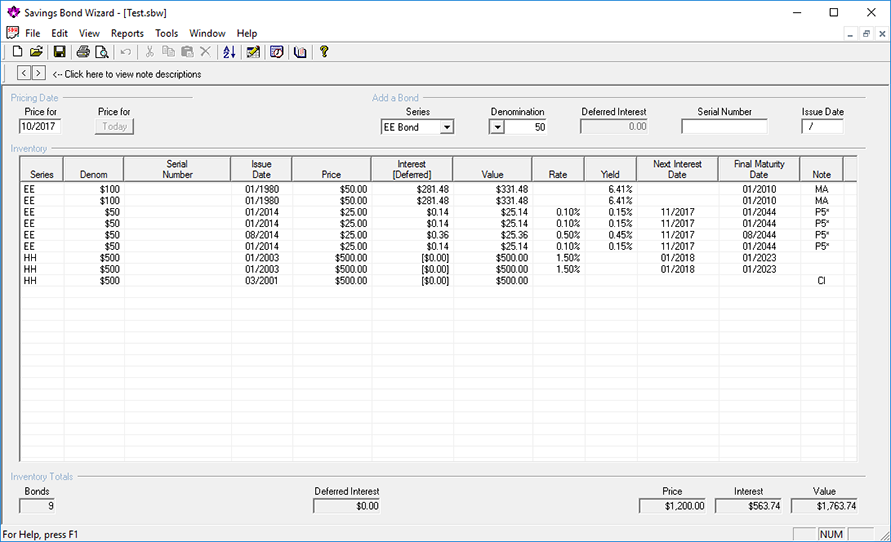Click the copy icon in toolbar
This screenshot has height=542, width=891.
(168, 52)
